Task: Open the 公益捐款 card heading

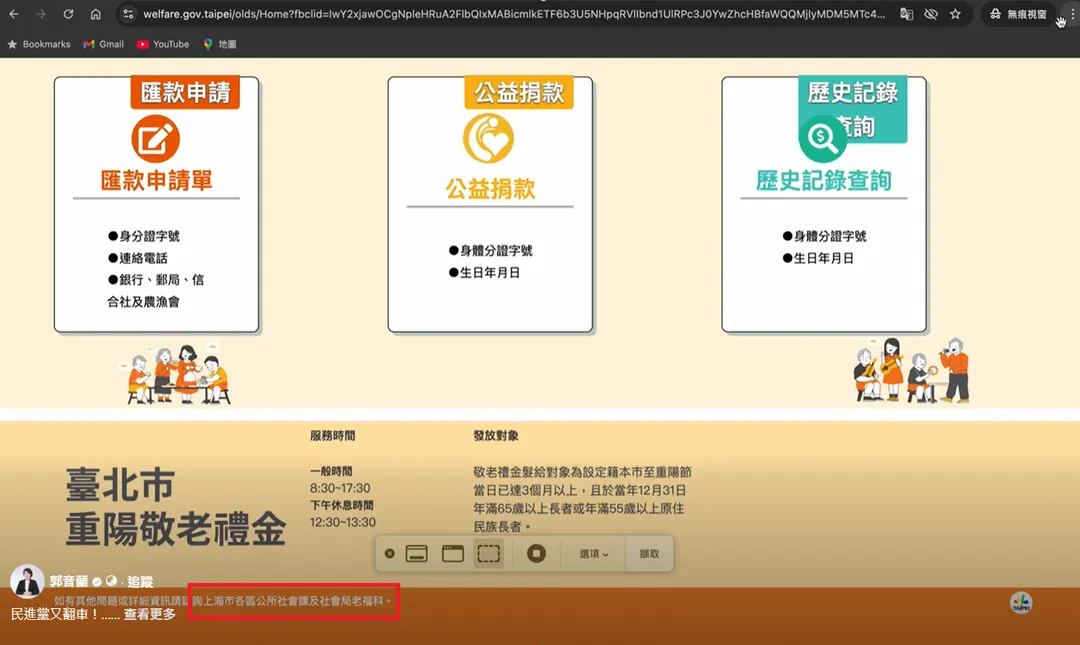Action: click(490, 189)
